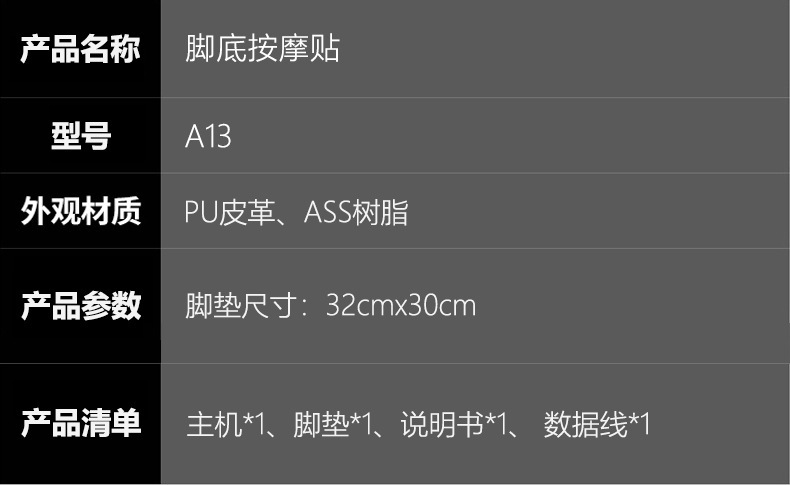
Task: Click the 数据线*1 list item
Action: click(597, 424)
